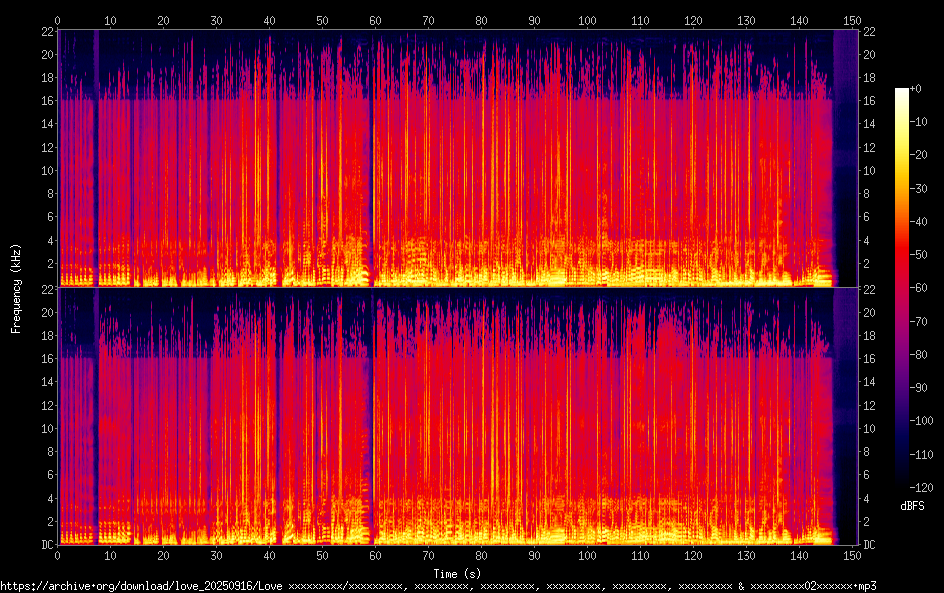Click the 150 mark on upper time axis
The width and height of the screenshot is (944, 593).
[852, 20]
